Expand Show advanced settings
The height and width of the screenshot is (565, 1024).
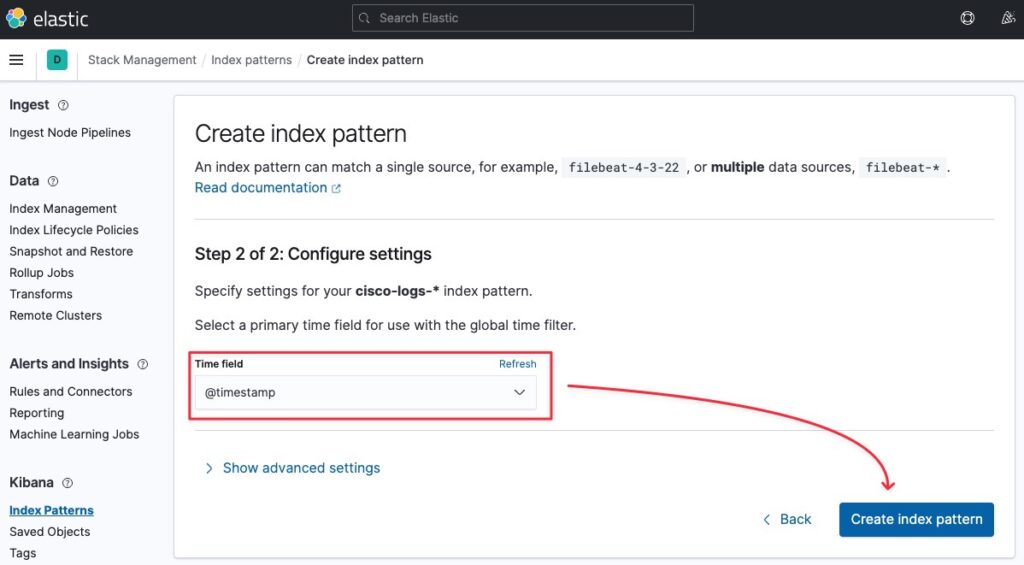(x=292, y=468)
